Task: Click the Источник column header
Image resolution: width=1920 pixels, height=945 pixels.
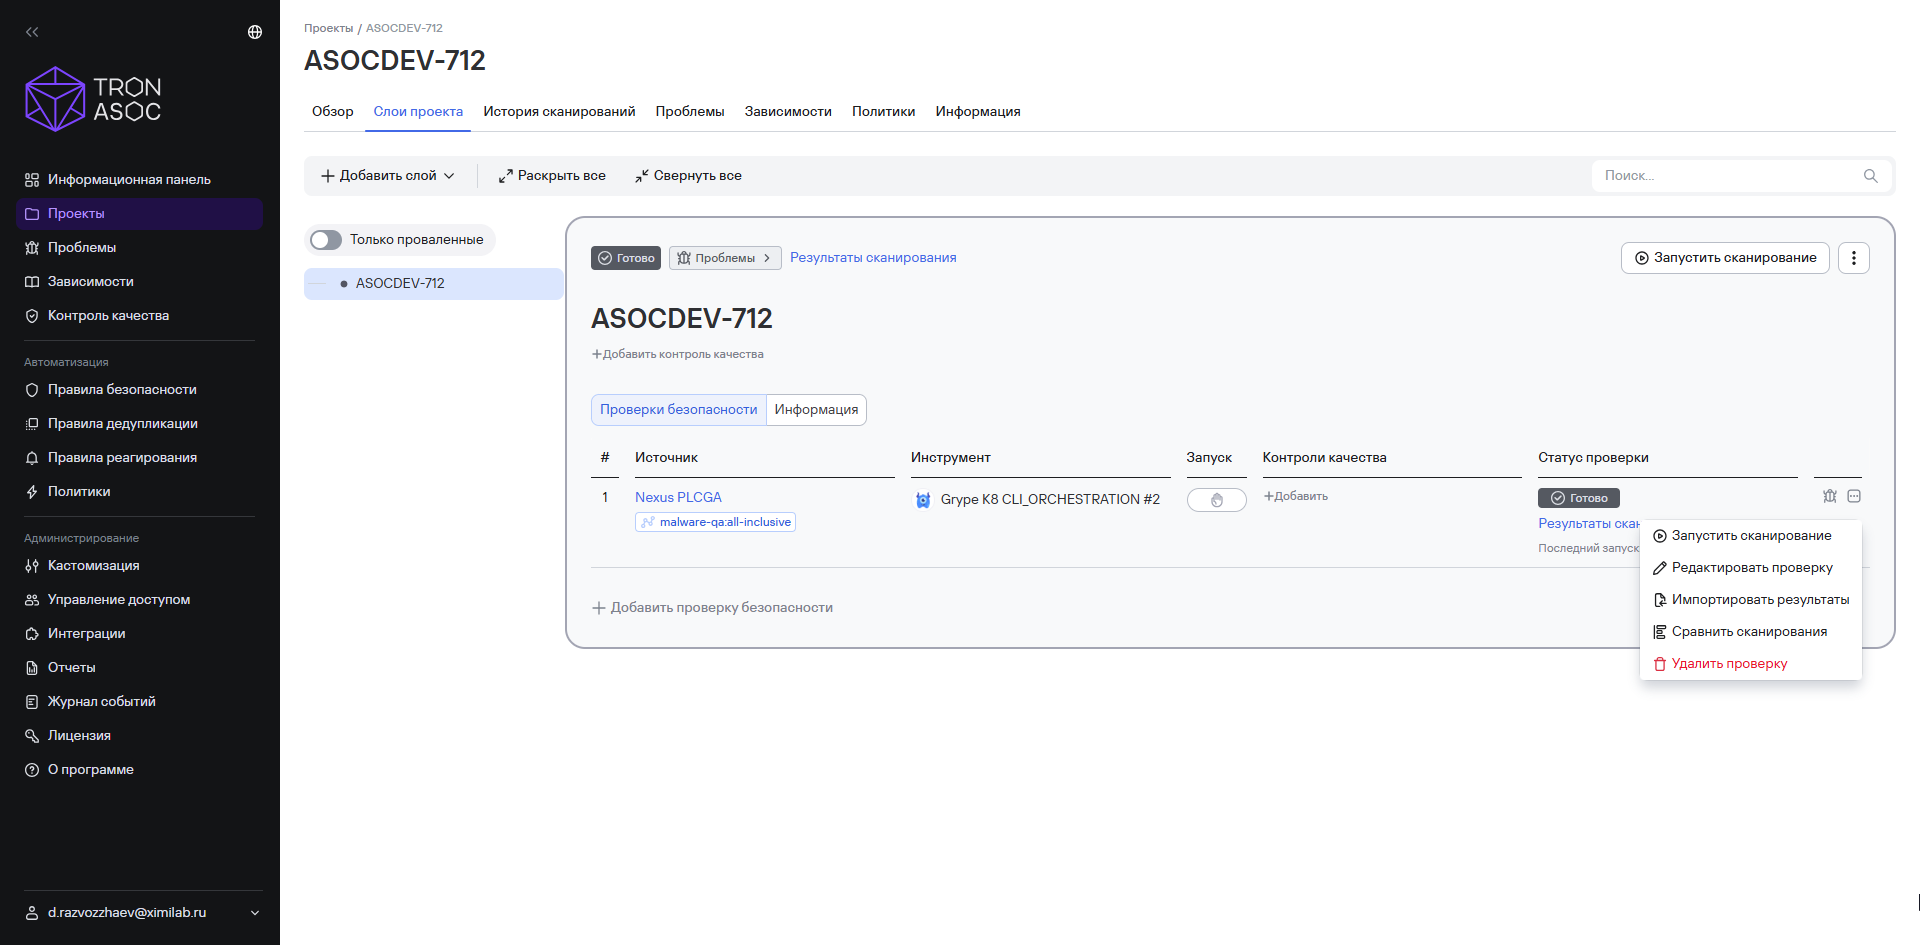Action: (x=666, y=457)
